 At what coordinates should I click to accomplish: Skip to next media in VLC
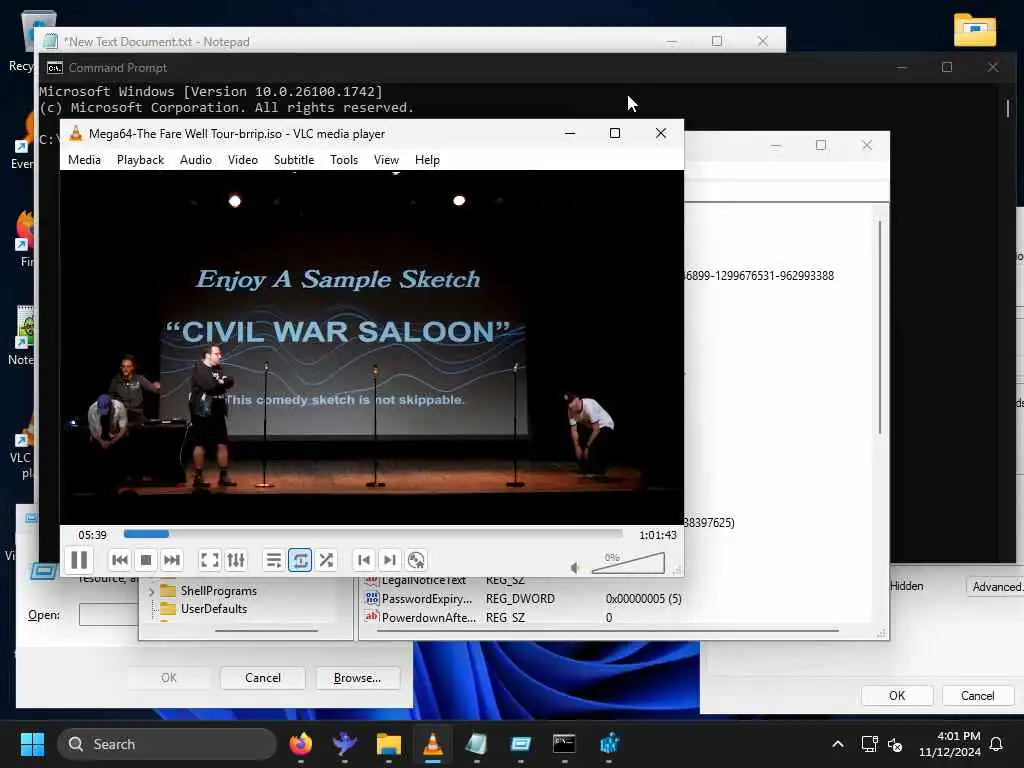click(172, 560)
